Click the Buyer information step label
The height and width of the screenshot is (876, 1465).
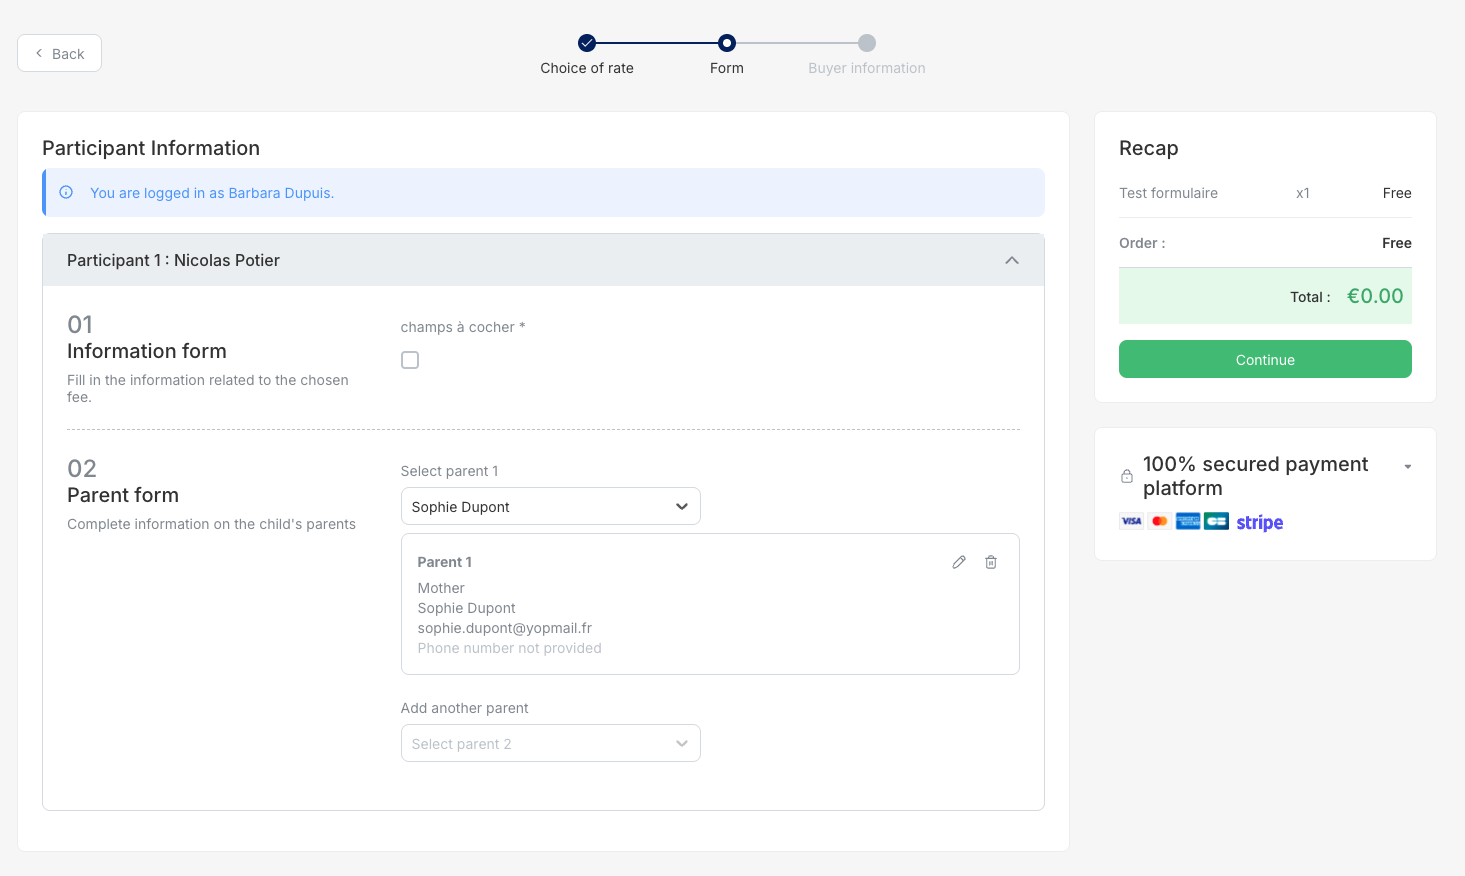point(866,68)
